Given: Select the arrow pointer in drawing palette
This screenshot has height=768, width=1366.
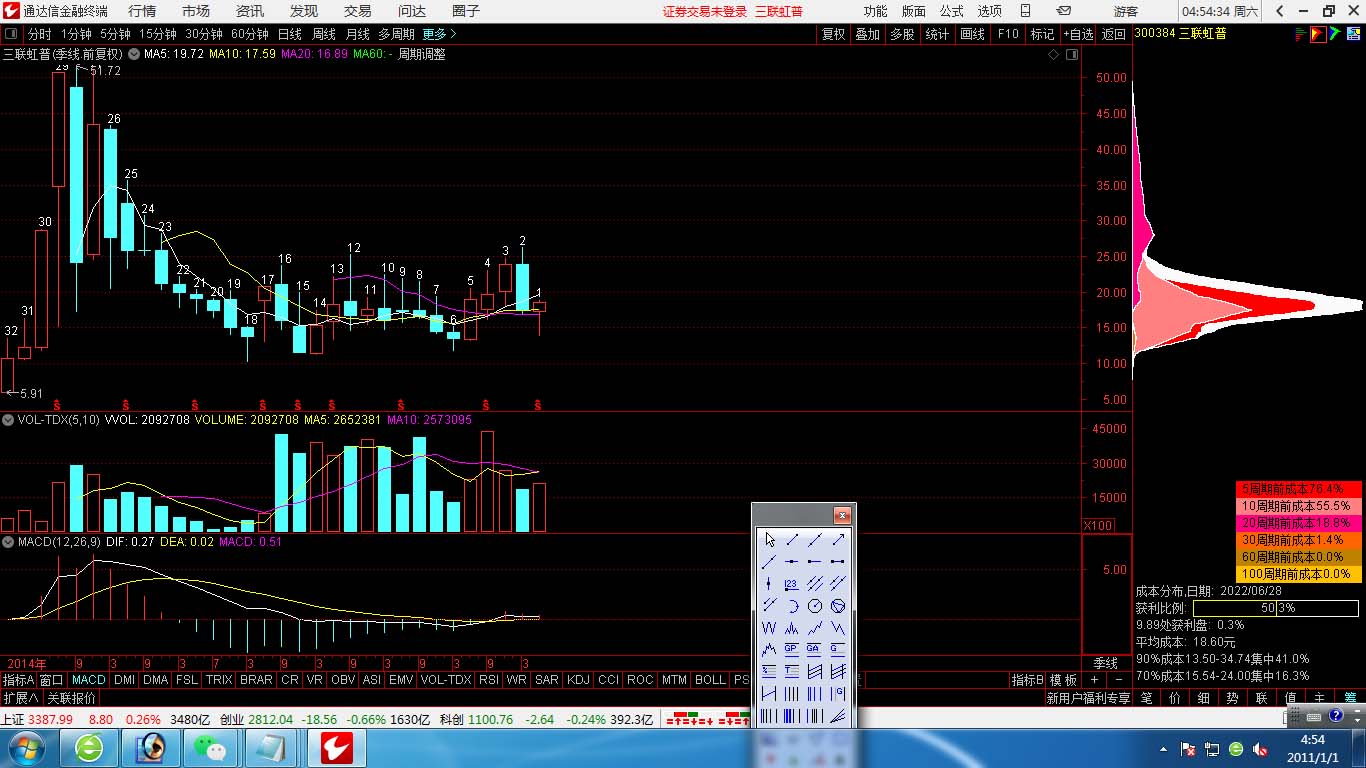Looking at the screenshot, I should pyautogui.click(x=769, y=539).
